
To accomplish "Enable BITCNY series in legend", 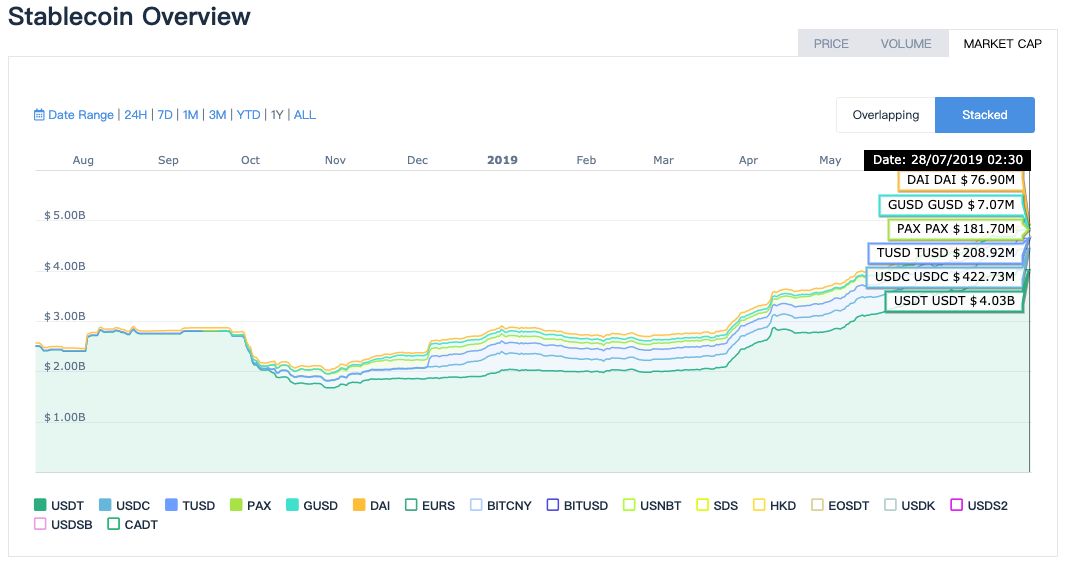I will (x=500, y=505).
